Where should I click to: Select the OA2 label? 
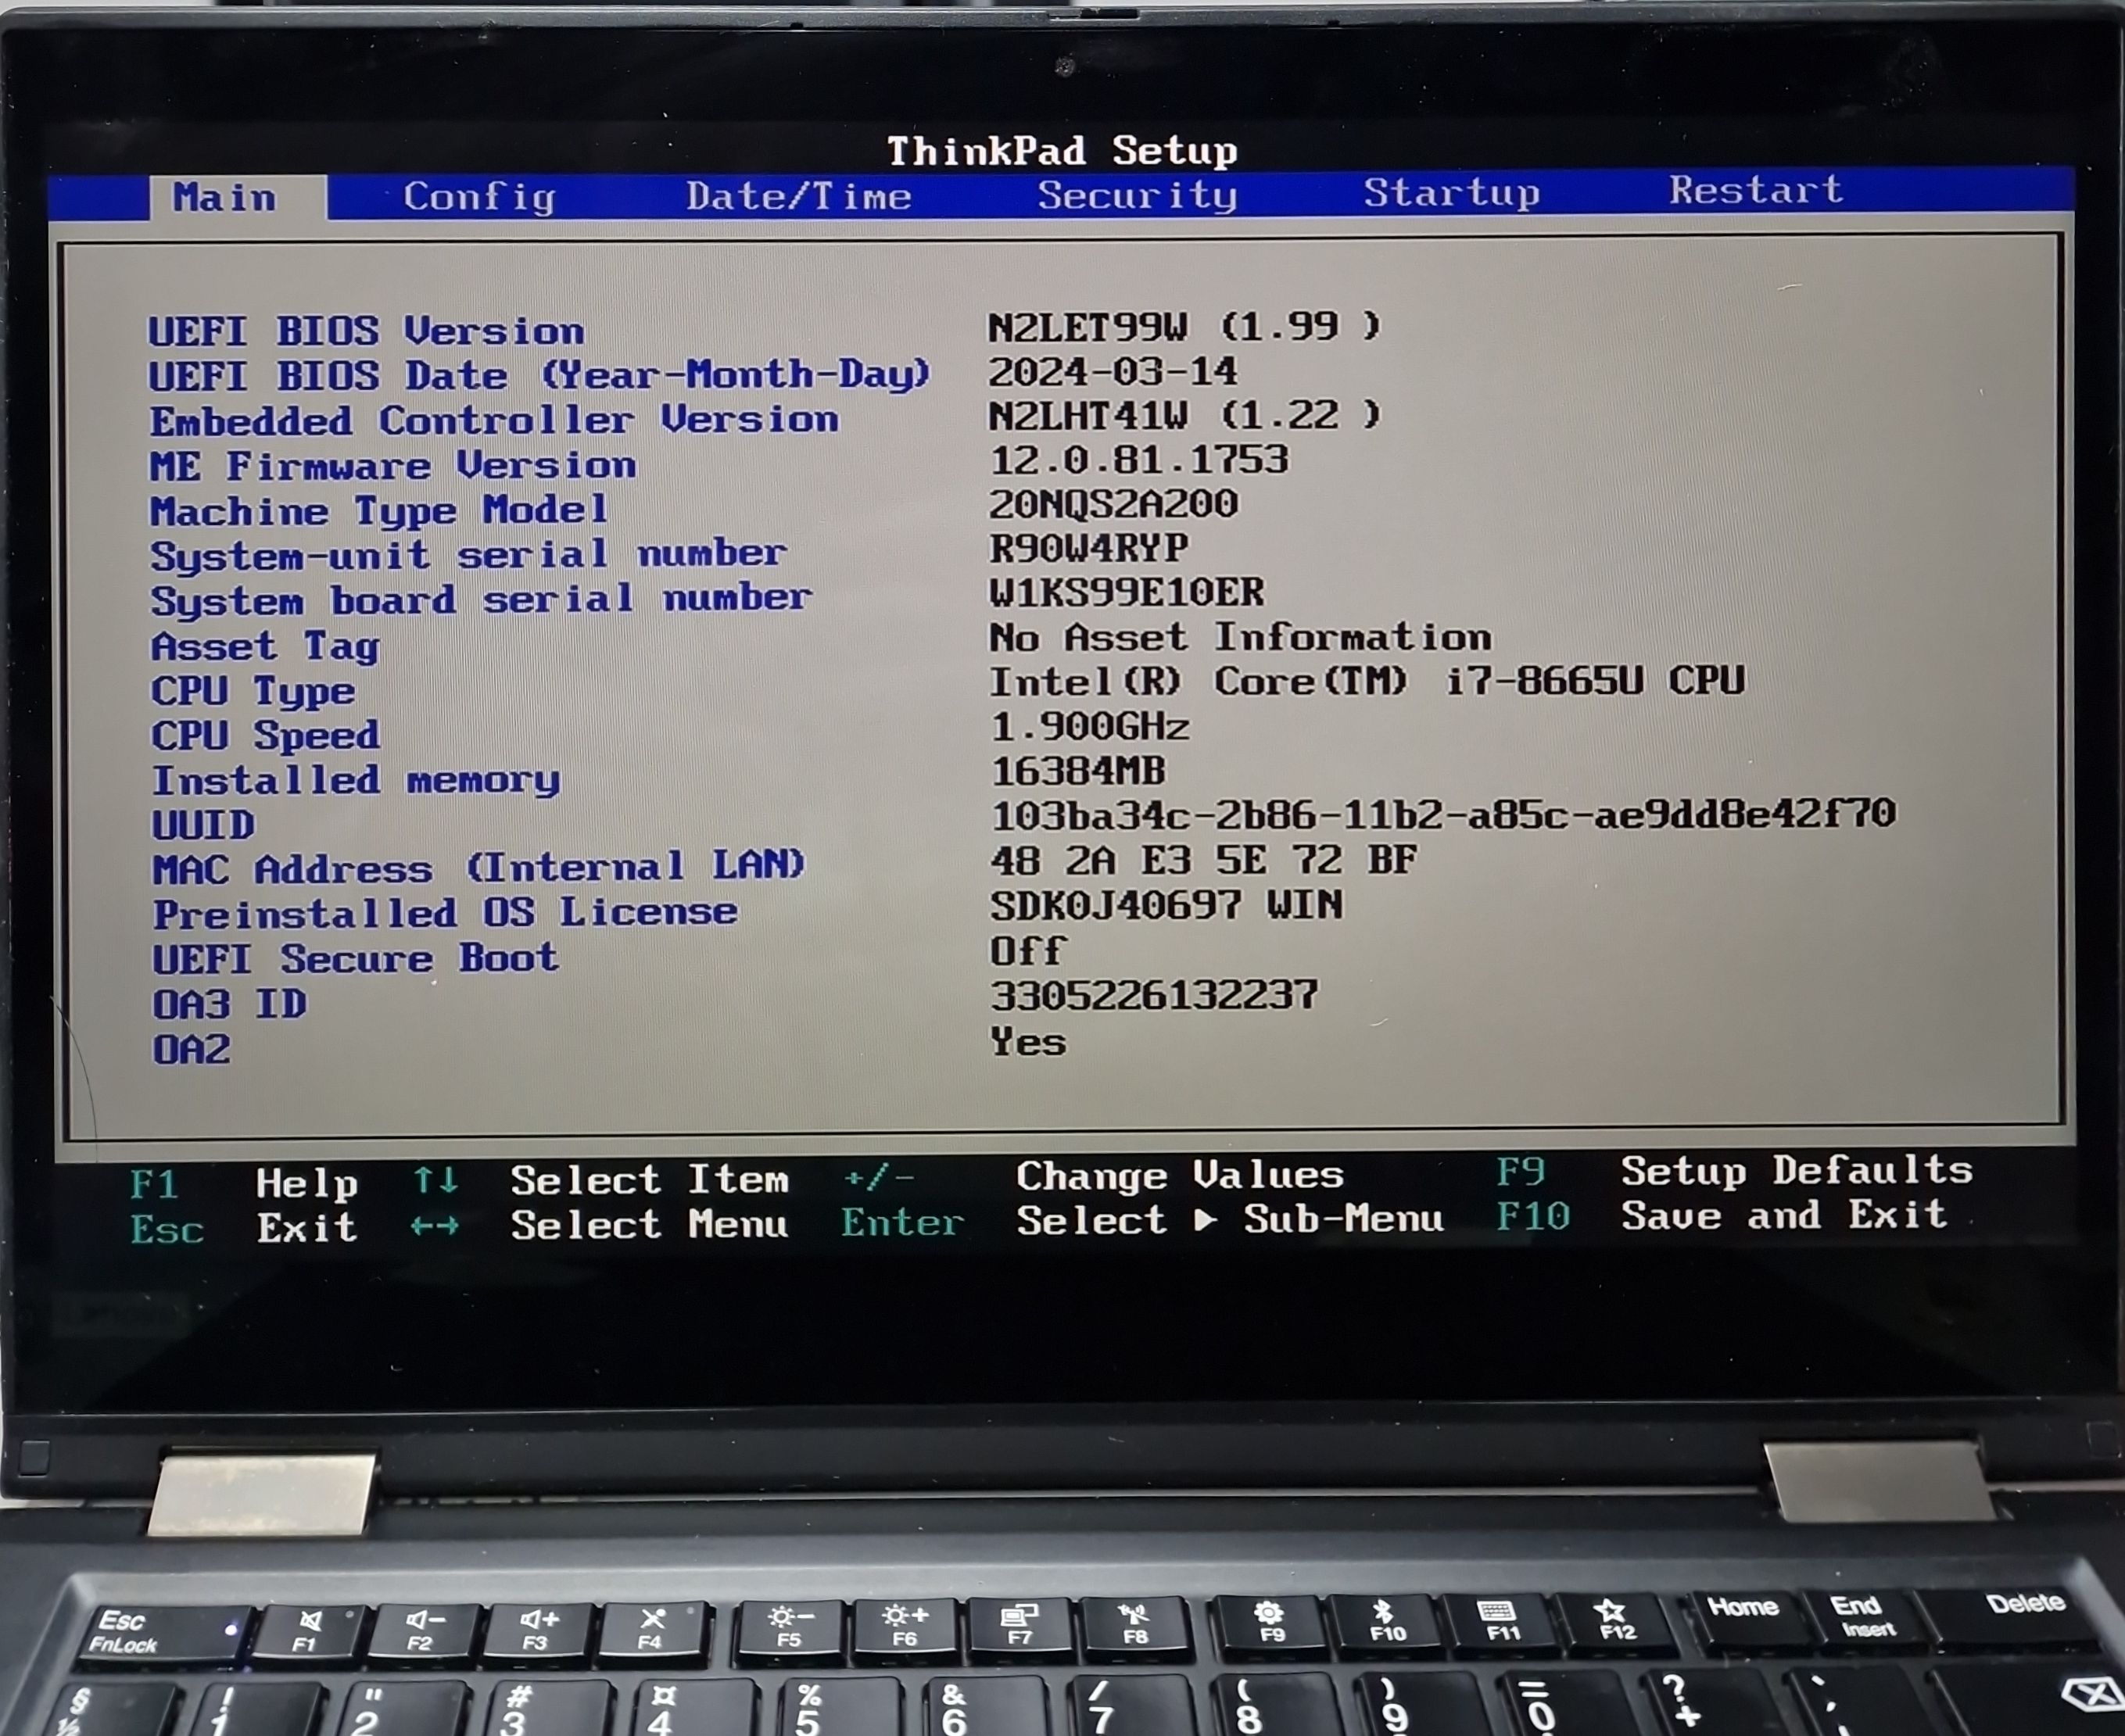191,1049
